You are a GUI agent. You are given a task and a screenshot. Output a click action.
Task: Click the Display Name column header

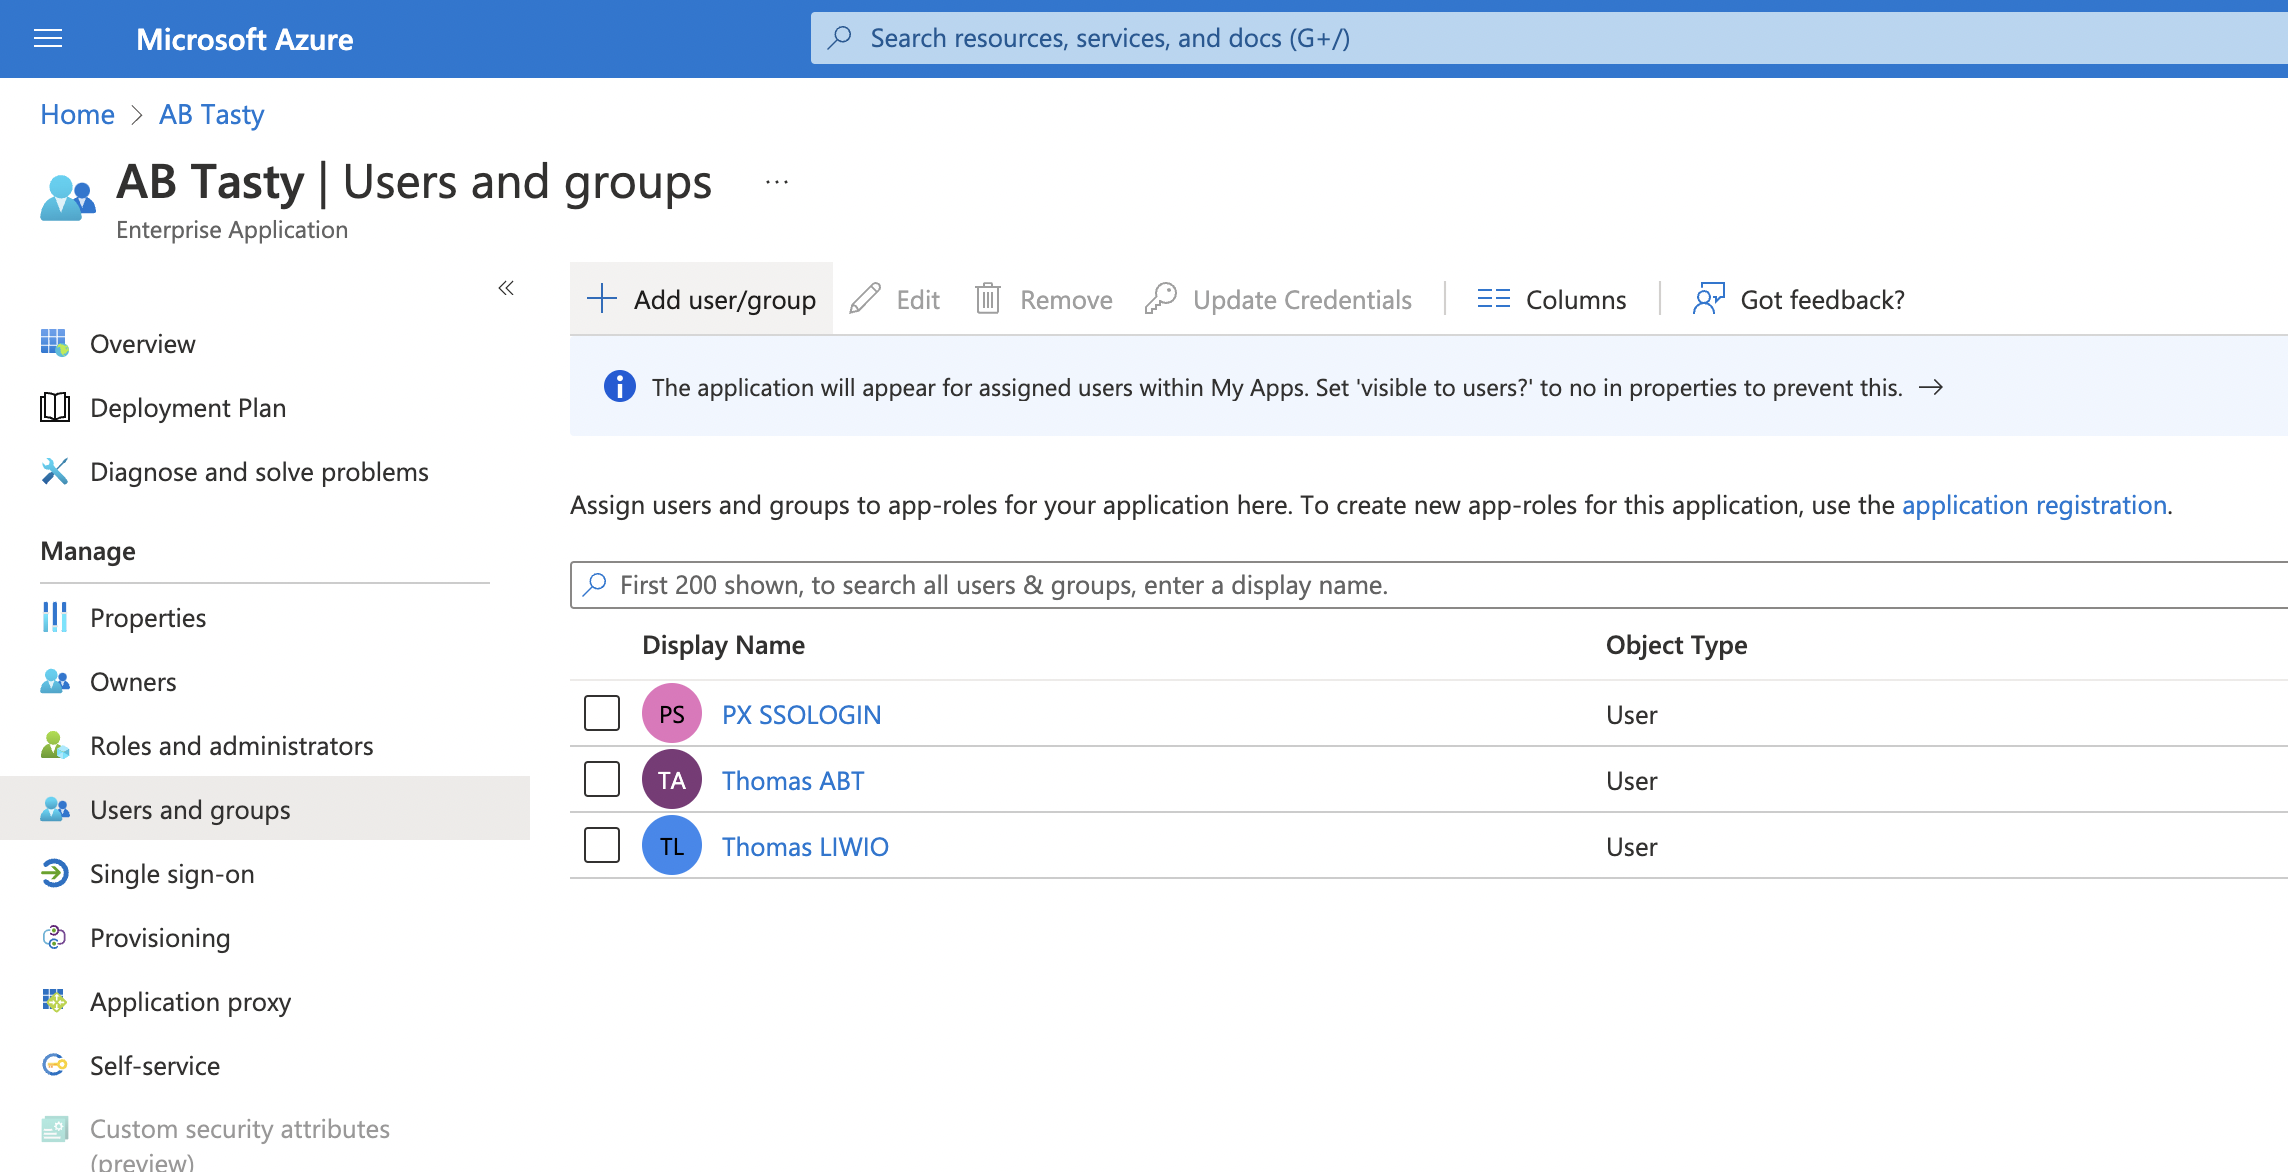point(723,644)
